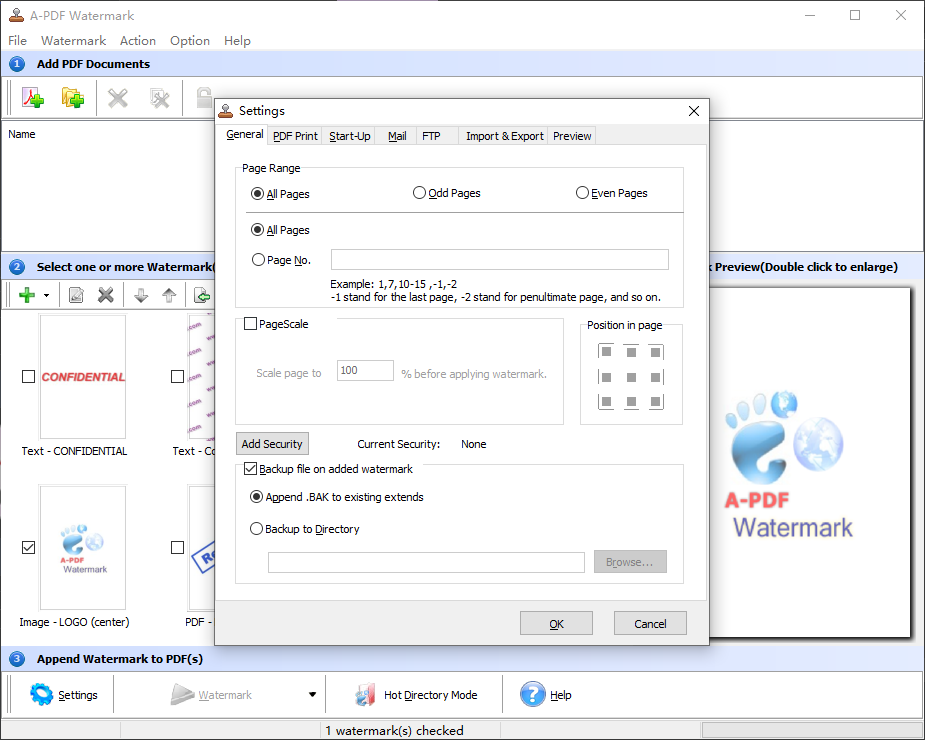Click the Import watermark icon with green arrow
The width and height of the screenshot is (925, 740).
202,294
